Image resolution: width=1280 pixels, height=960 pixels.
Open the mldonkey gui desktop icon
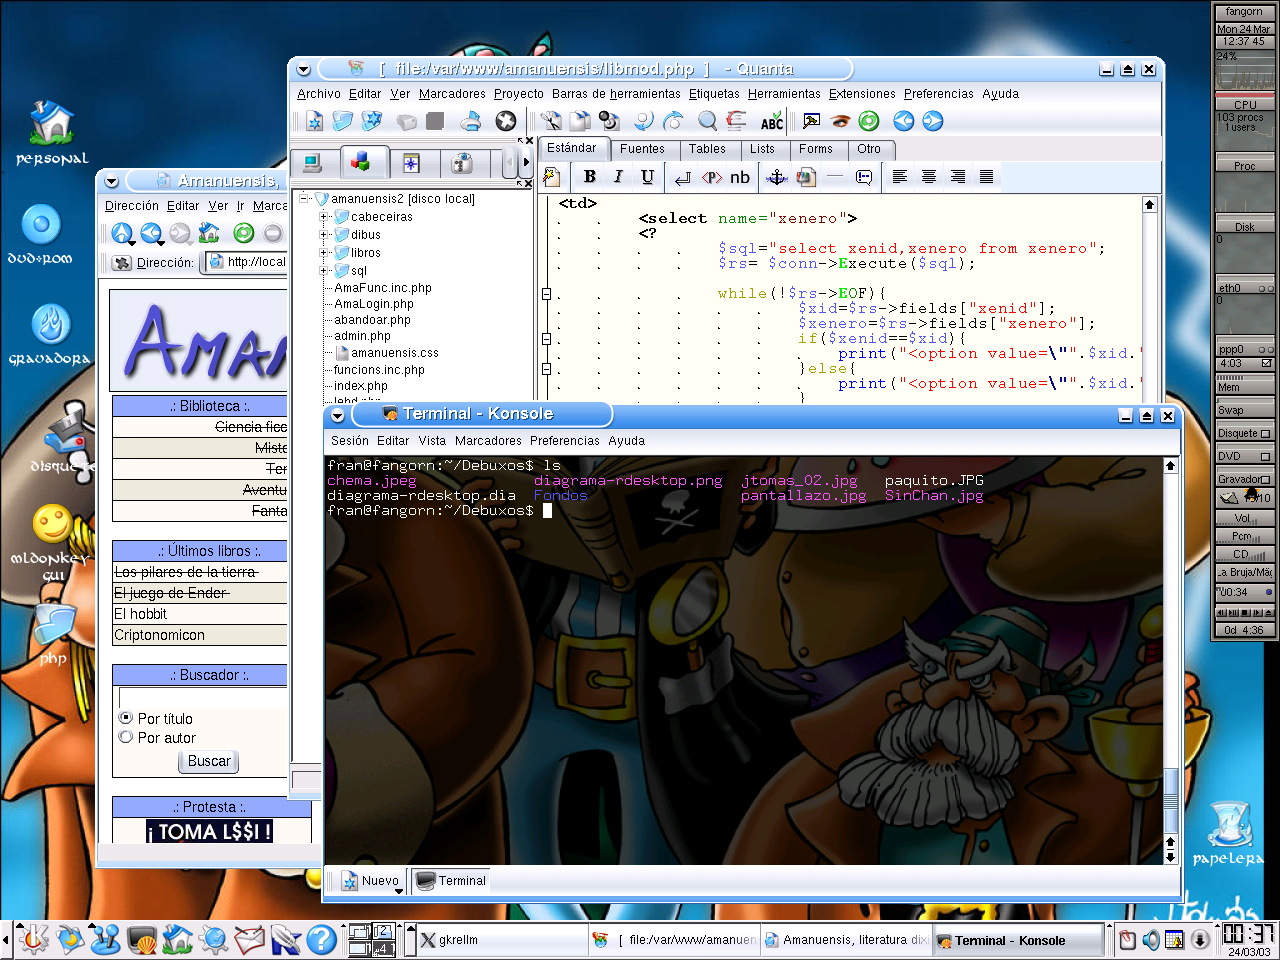pyautogui.click(x=51, y=541)
